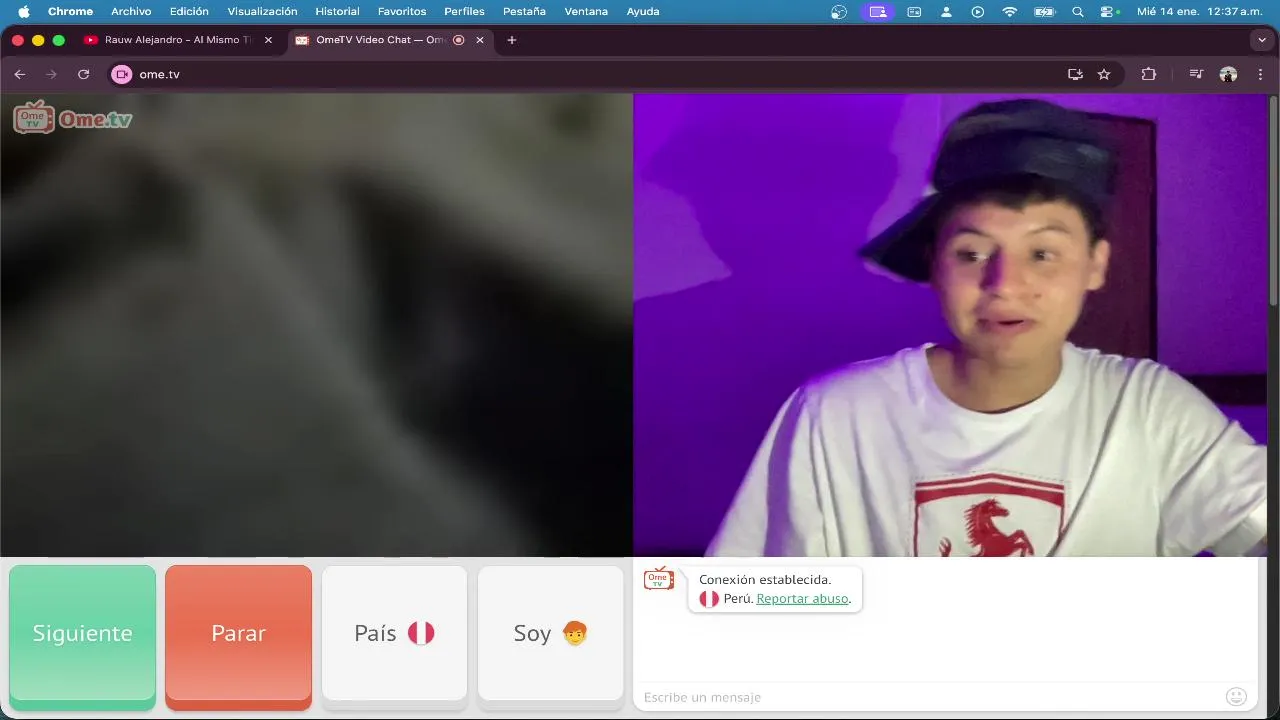Open the window-layout menu bar icon
Viewport: 1280px width, 720px height.
tap(914, 12)
